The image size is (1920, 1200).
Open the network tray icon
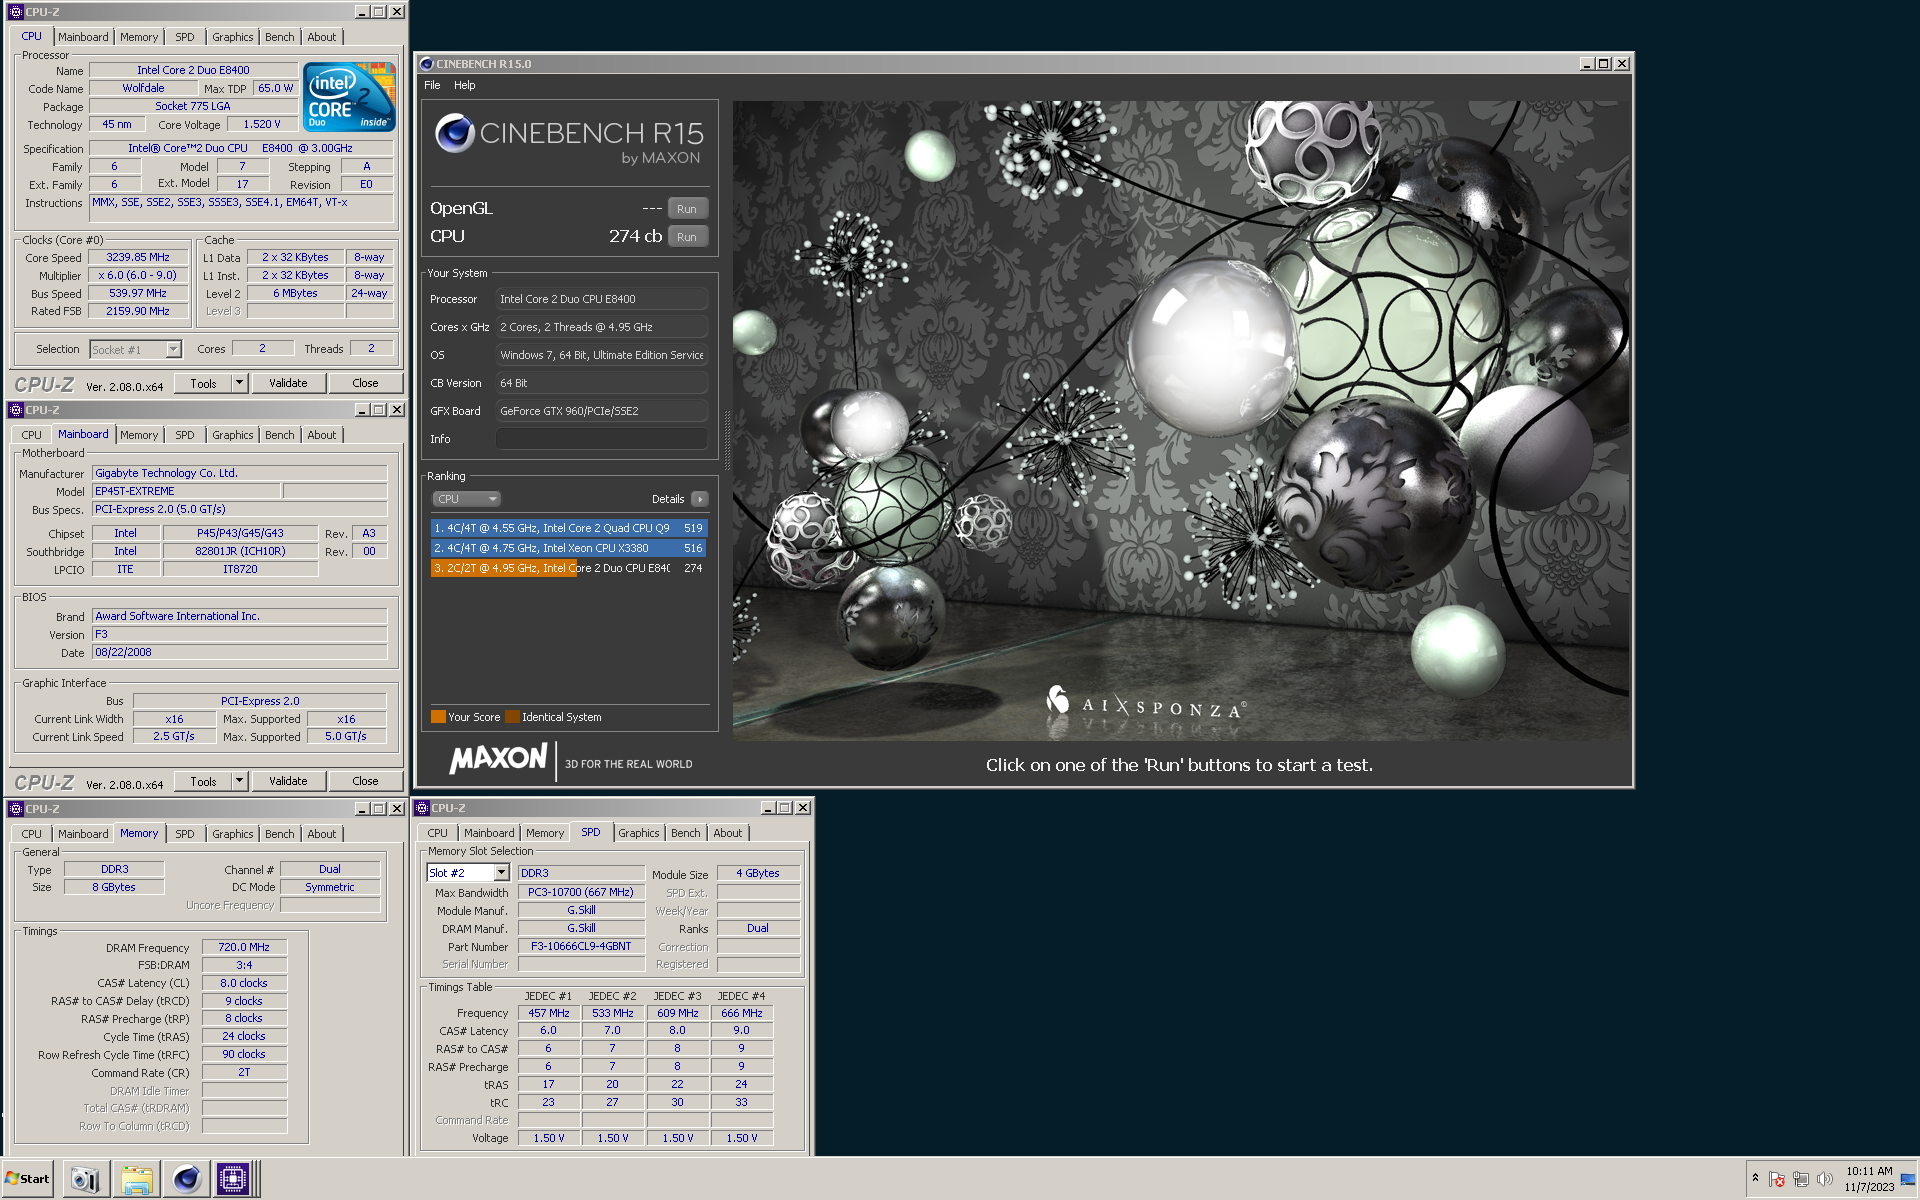(1801, 1180)
